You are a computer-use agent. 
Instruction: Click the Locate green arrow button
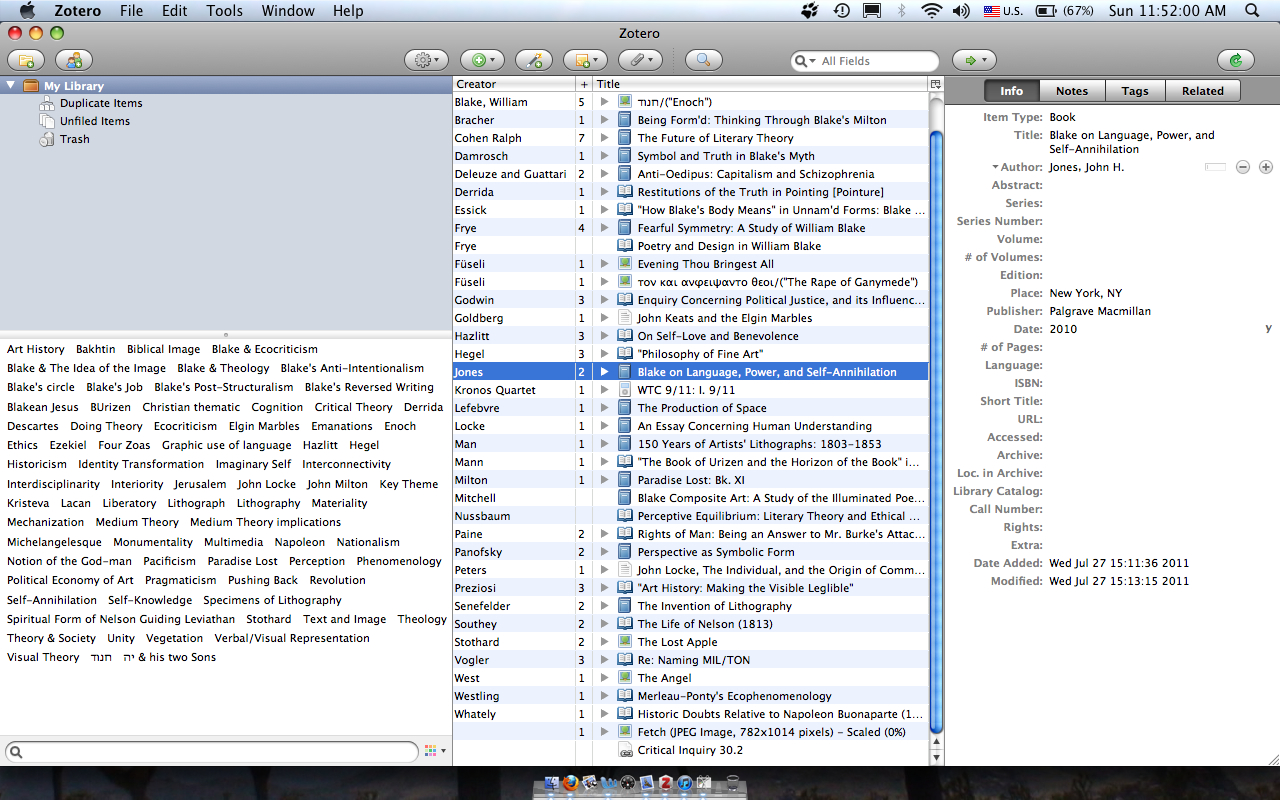[974, 61]
